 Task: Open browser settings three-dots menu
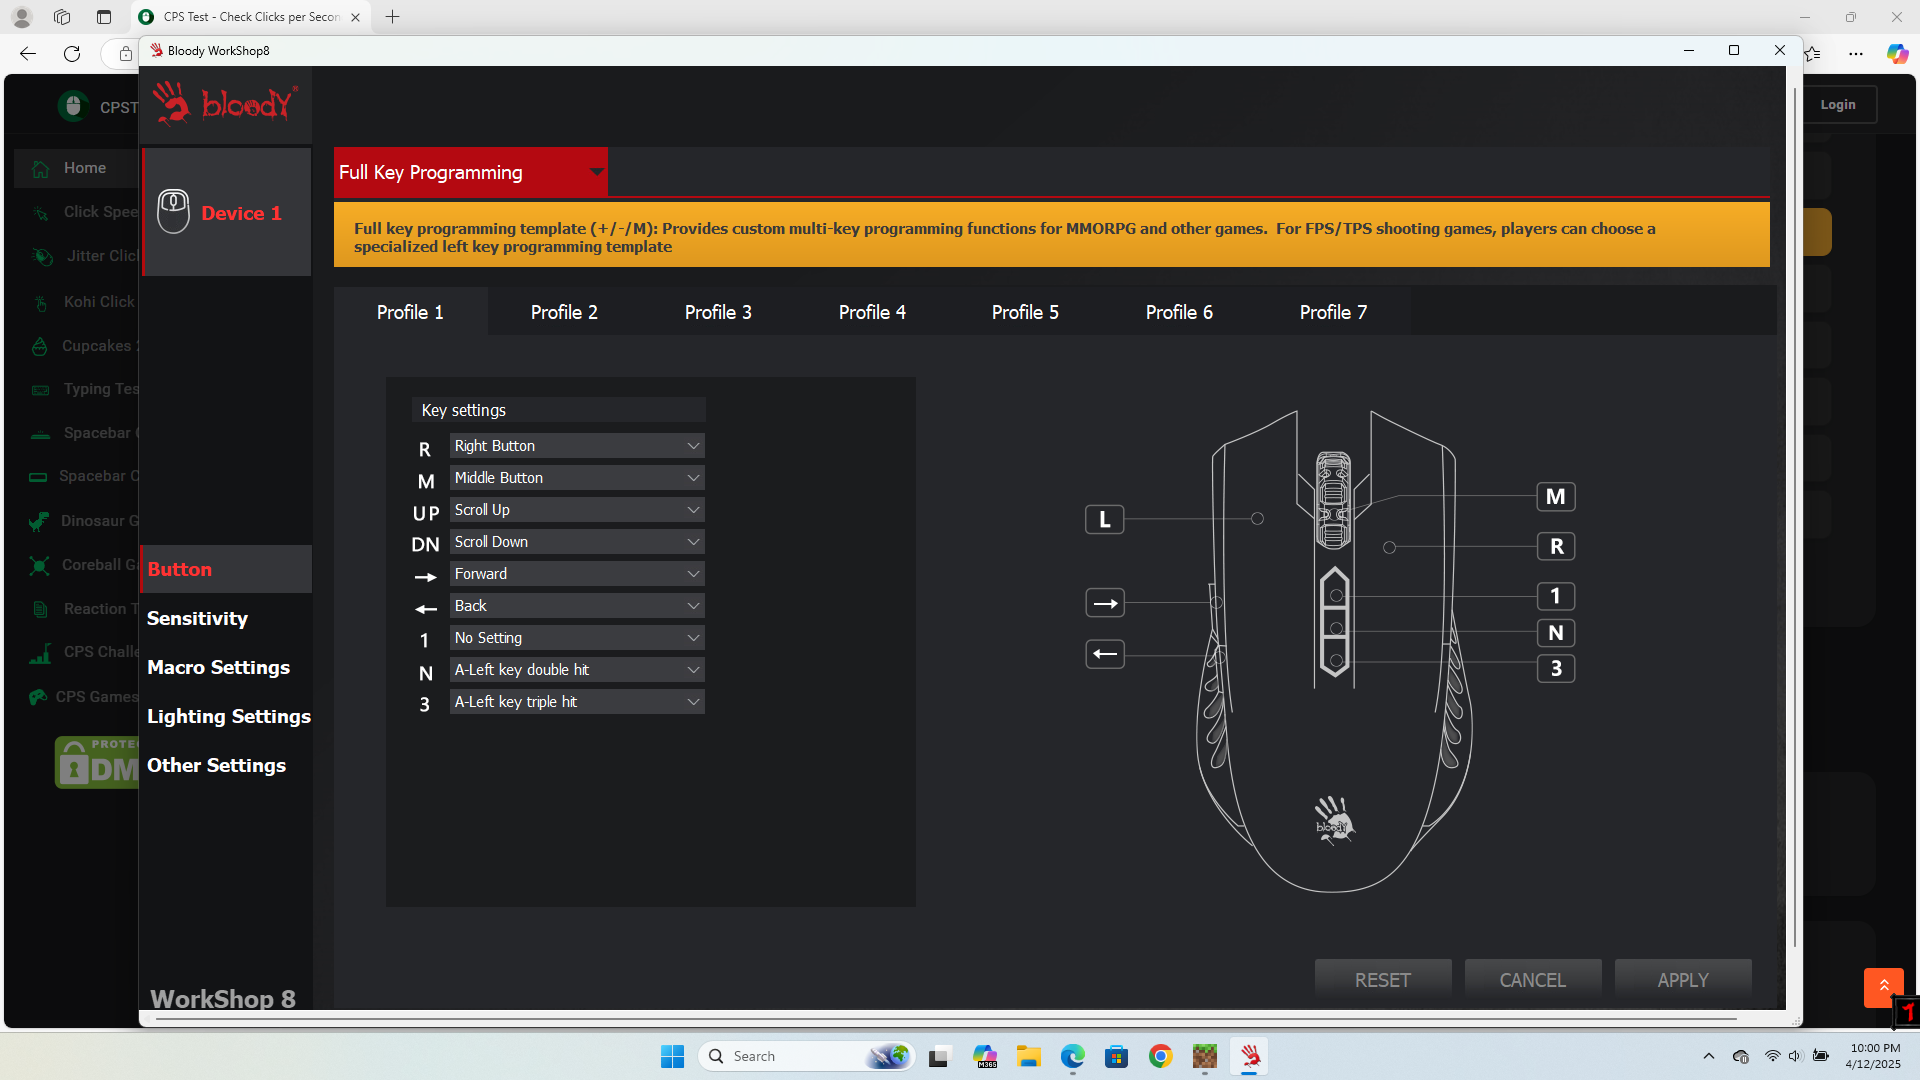tap(1856, 54)
